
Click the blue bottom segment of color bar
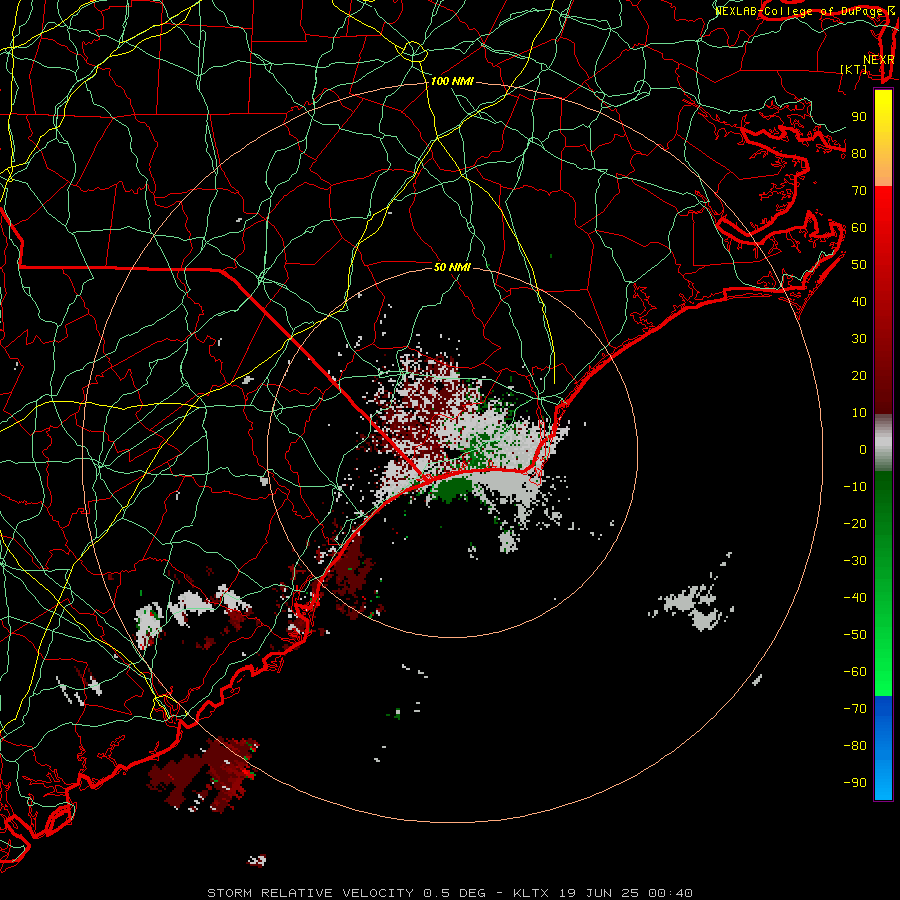883,748
